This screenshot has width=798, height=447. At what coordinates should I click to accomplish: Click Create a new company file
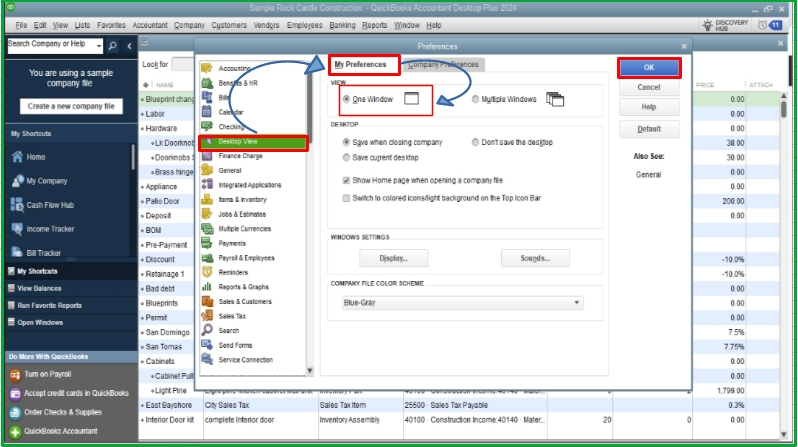71,106
